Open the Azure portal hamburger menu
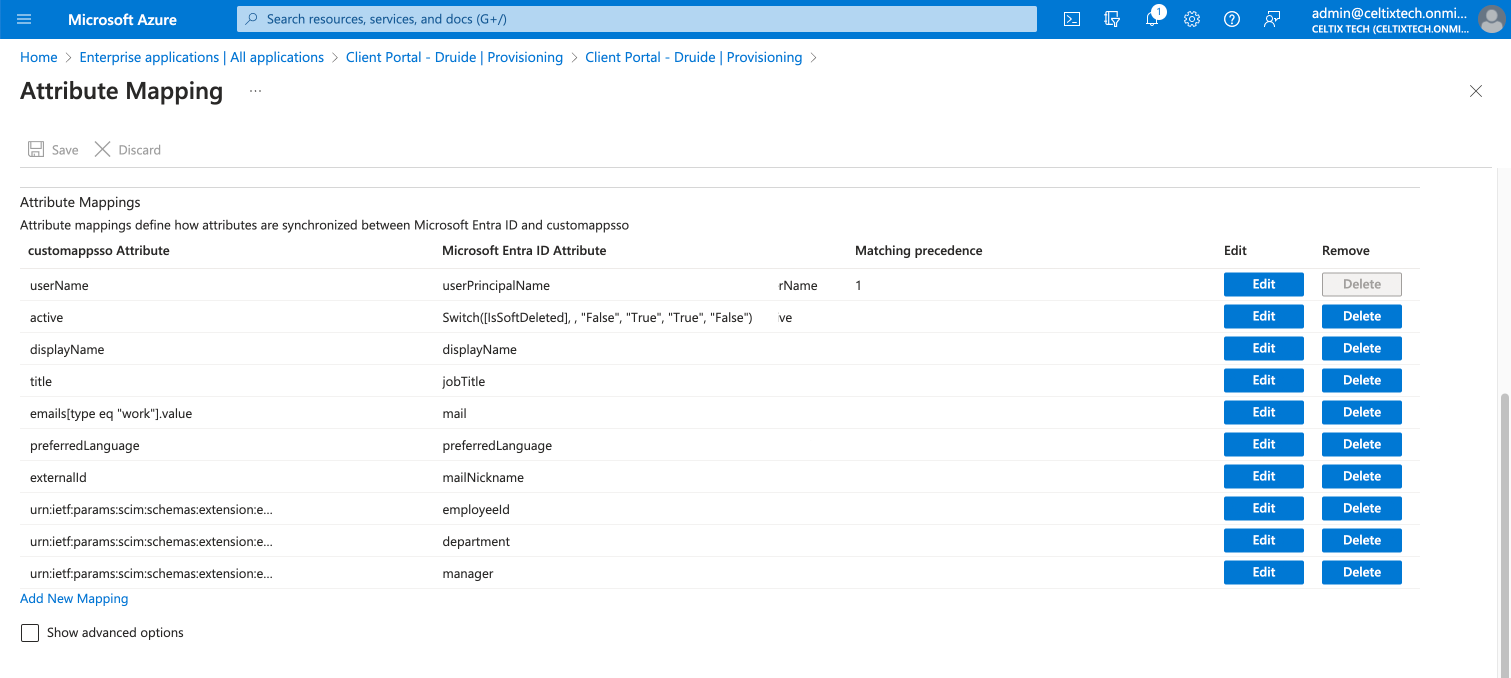This screenshot has width=1511, height=678. [x=25, y=19]
